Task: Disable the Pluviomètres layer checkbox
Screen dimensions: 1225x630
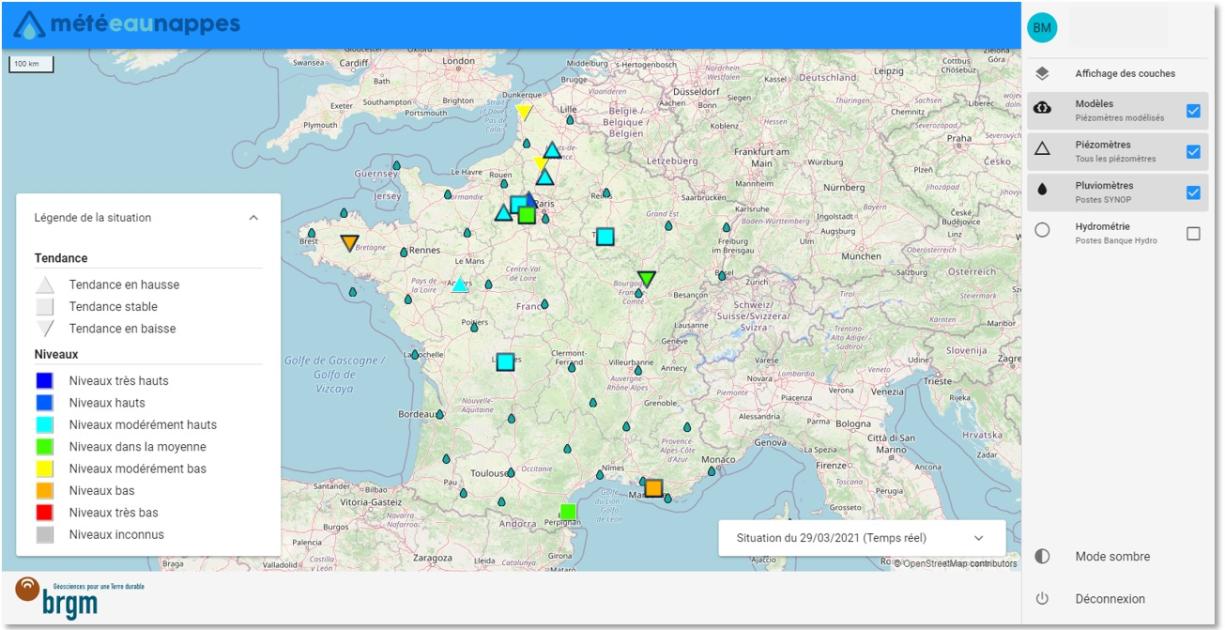Action: pyautogui.click(x=1193, y=193)
